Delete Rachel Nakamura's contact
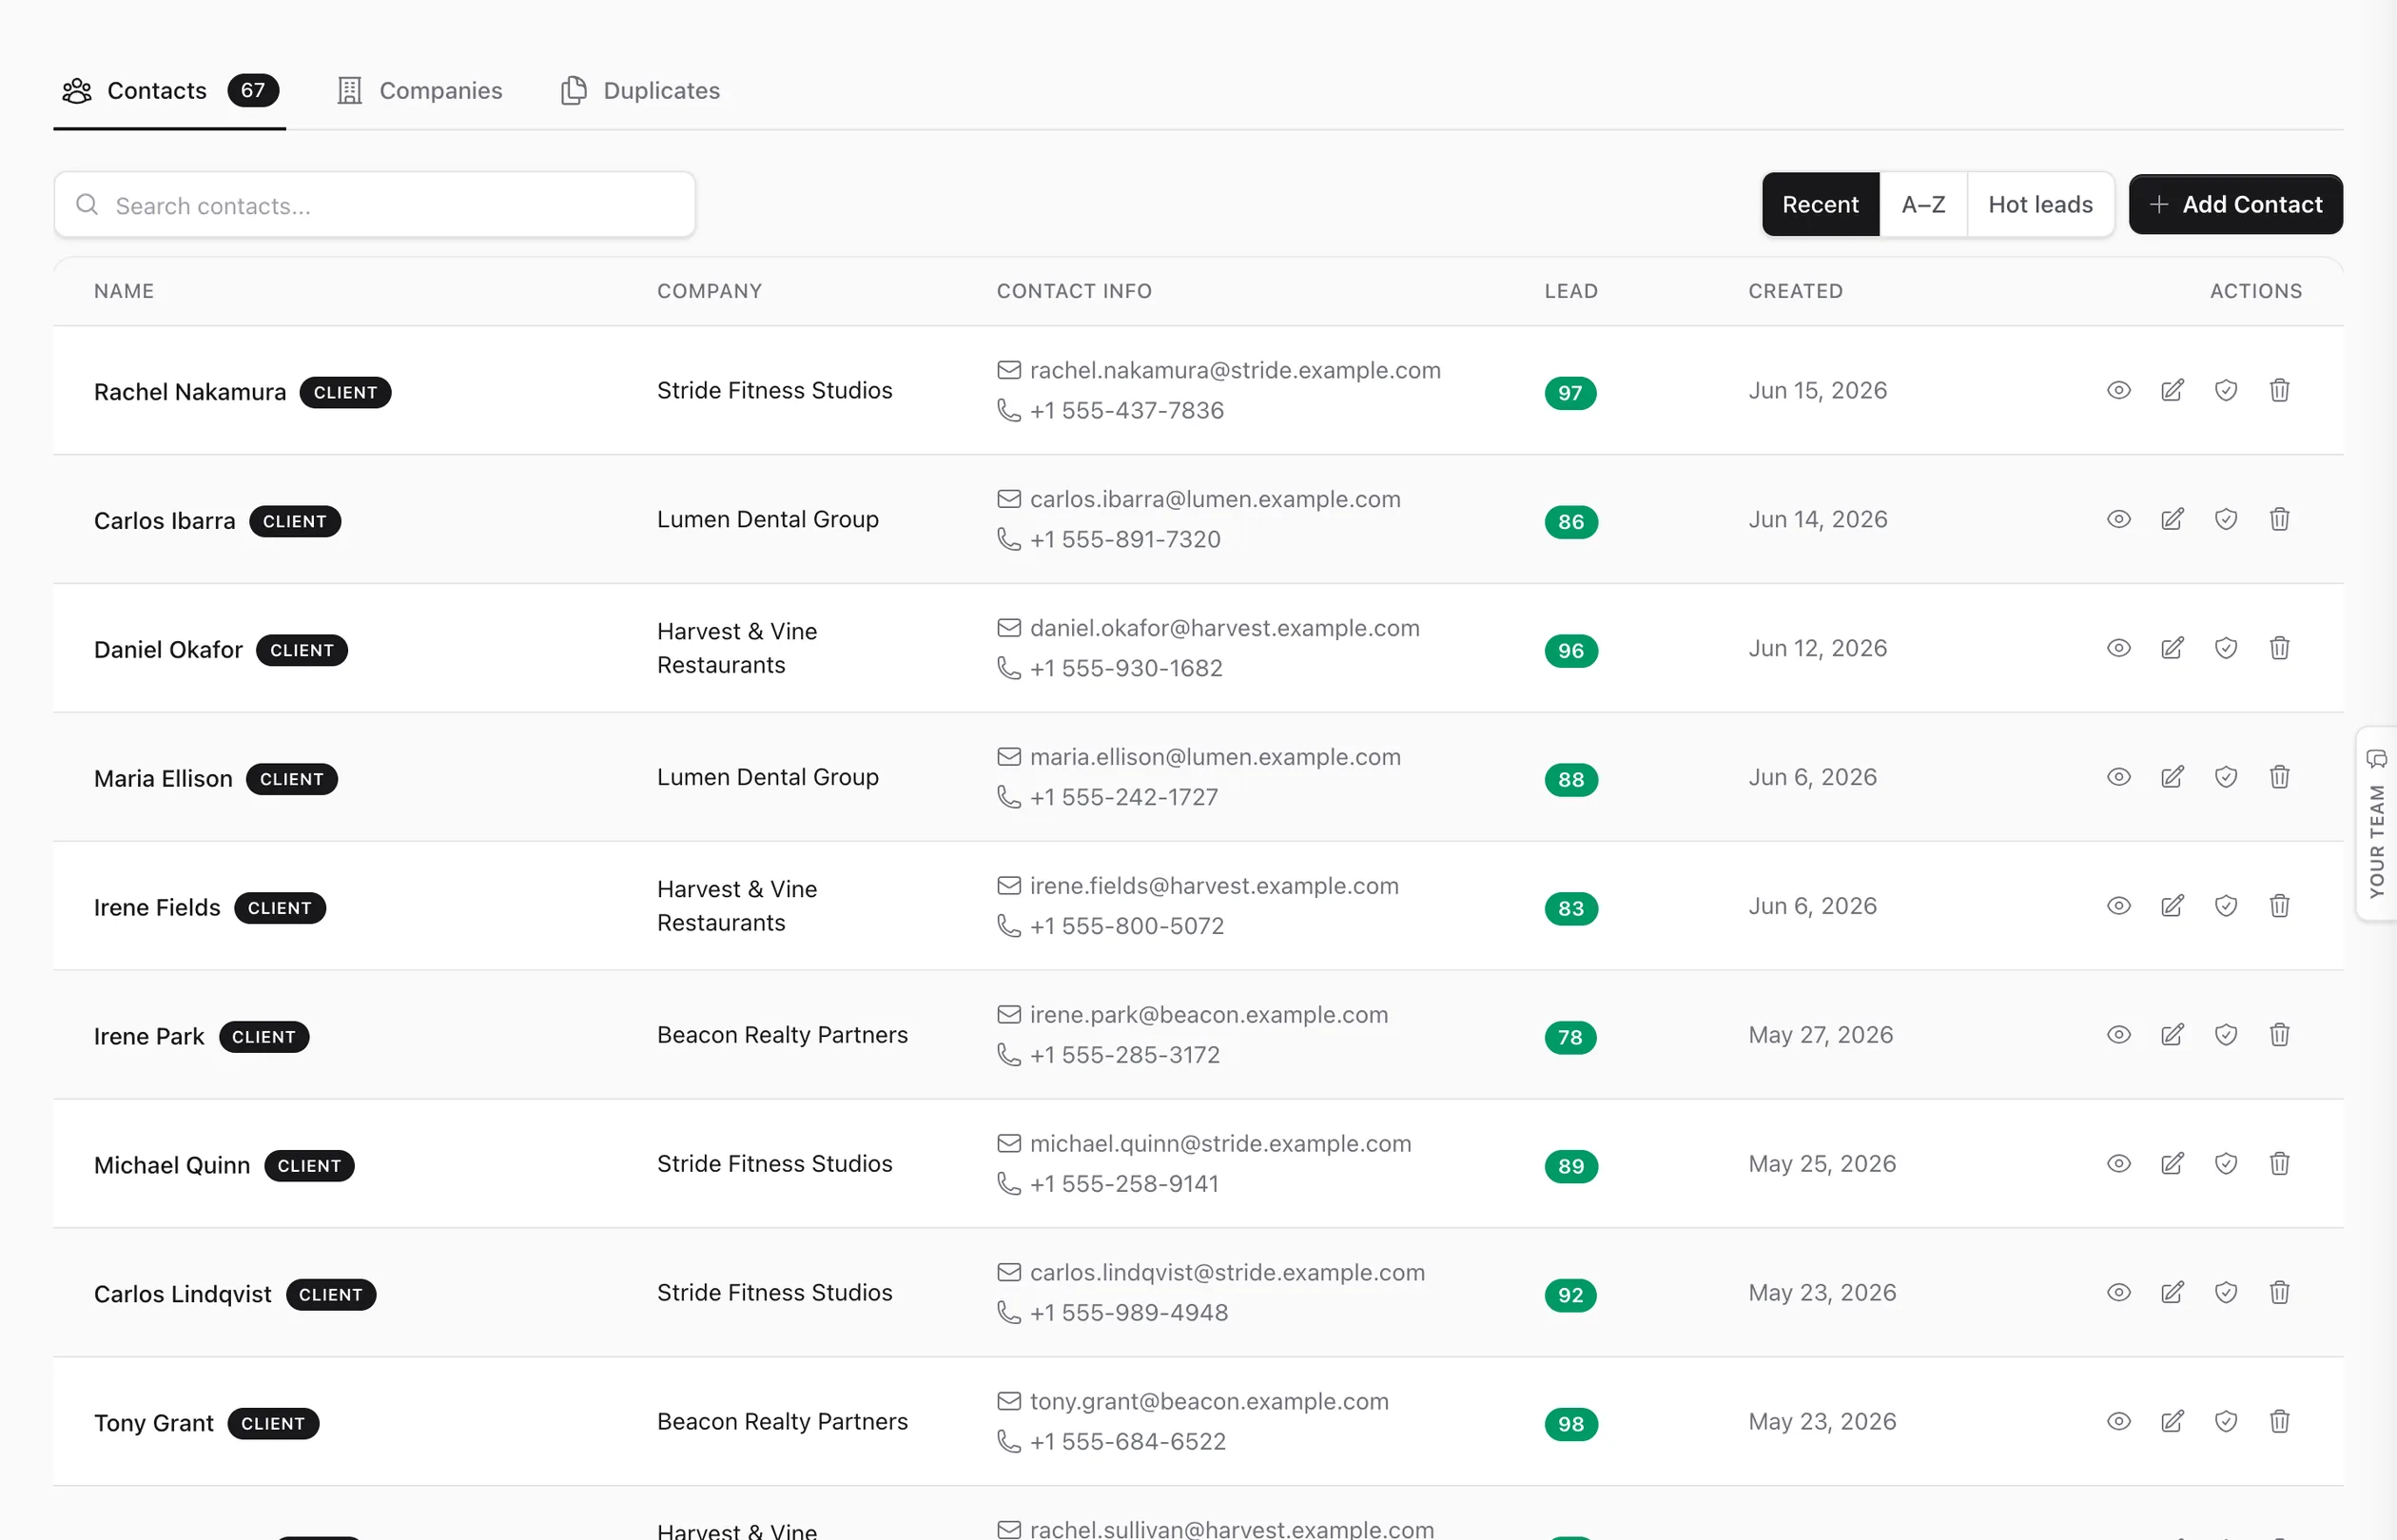2397x1540 pixels. tap(2279, 390)
